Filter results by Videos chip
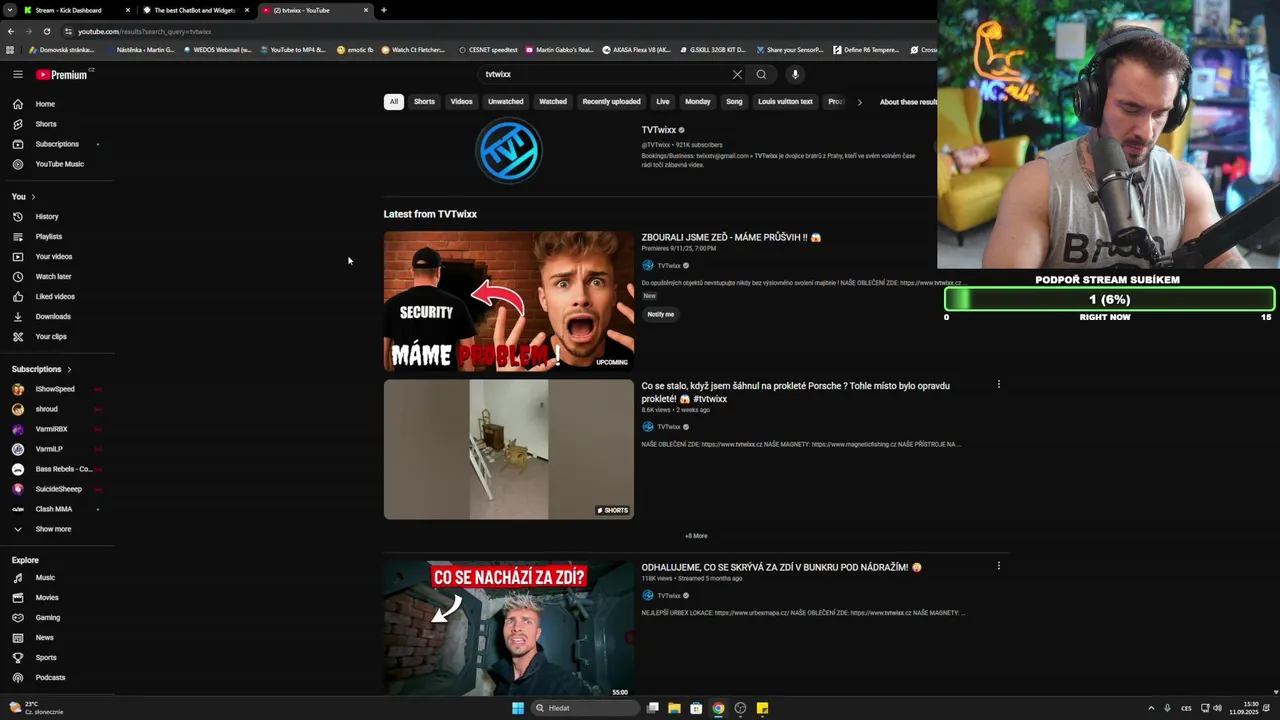This screenshot has width=1280, height=720. 461,102
